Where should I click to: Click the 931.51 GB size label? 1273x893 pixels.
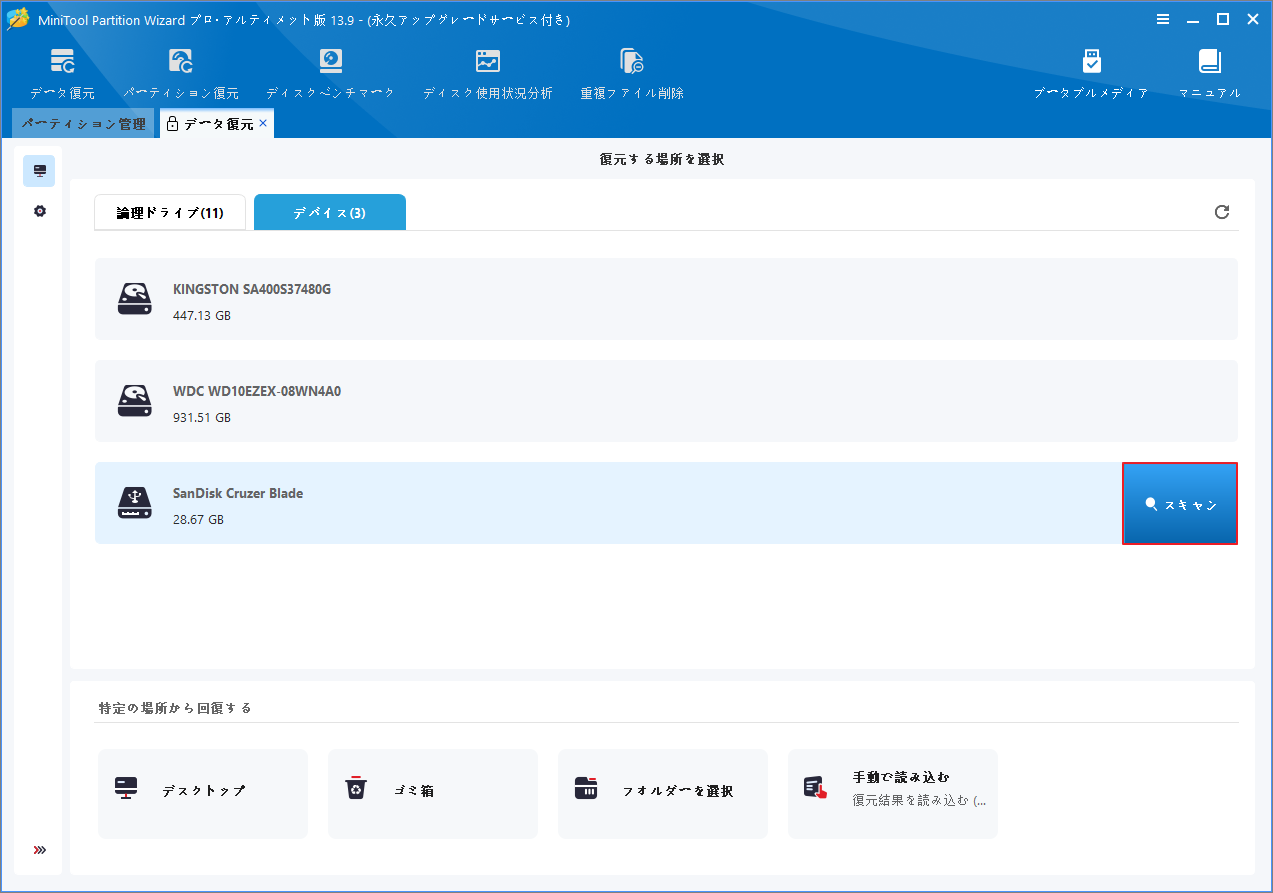click(x=202, y=417)
